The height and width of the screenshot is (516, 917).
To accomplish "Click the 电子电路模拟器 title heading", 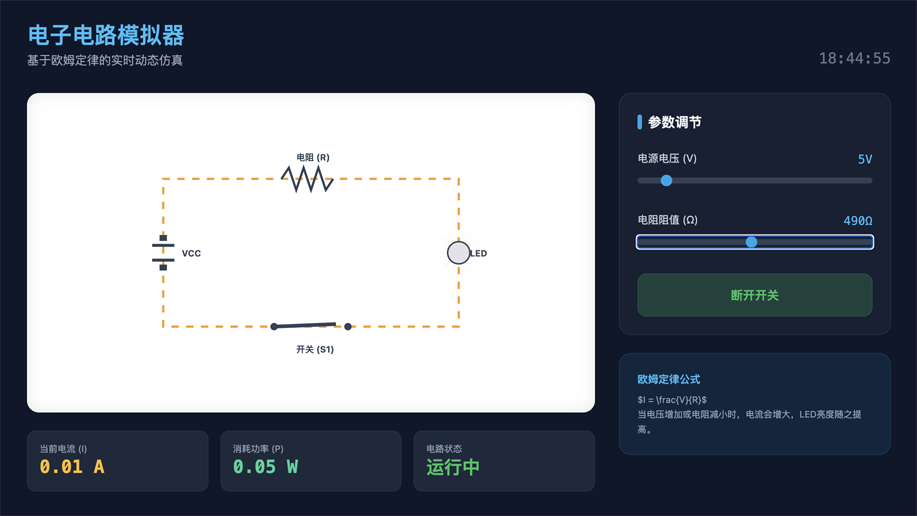I will coord(106,35).
